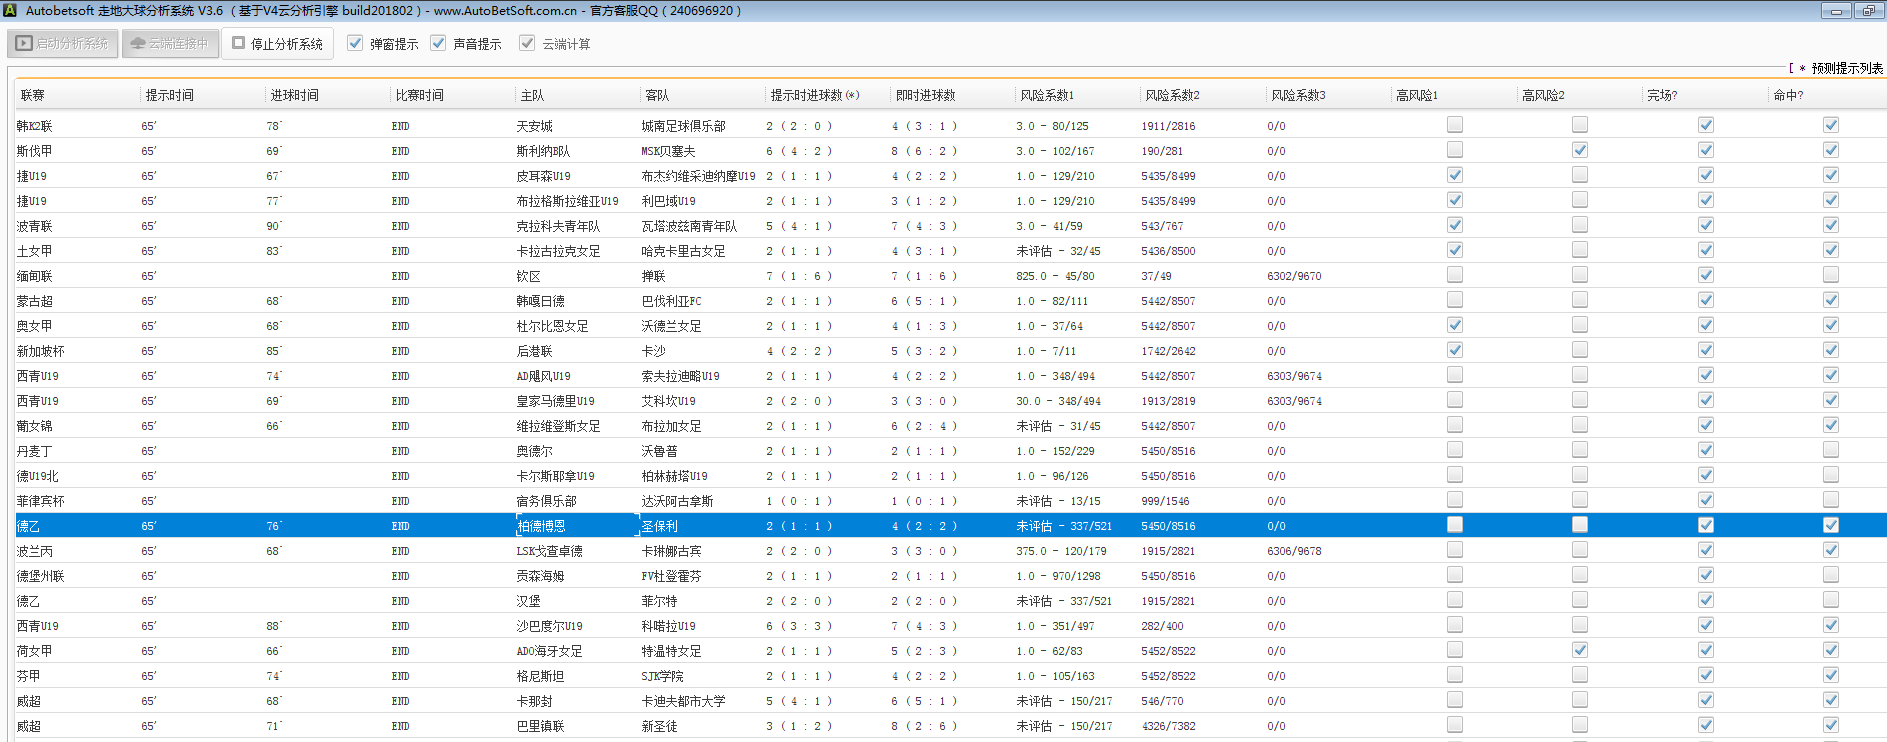Screen dimensions: 1887x742
Task: Click the 提示时间 column header
Action: point(170,95)
